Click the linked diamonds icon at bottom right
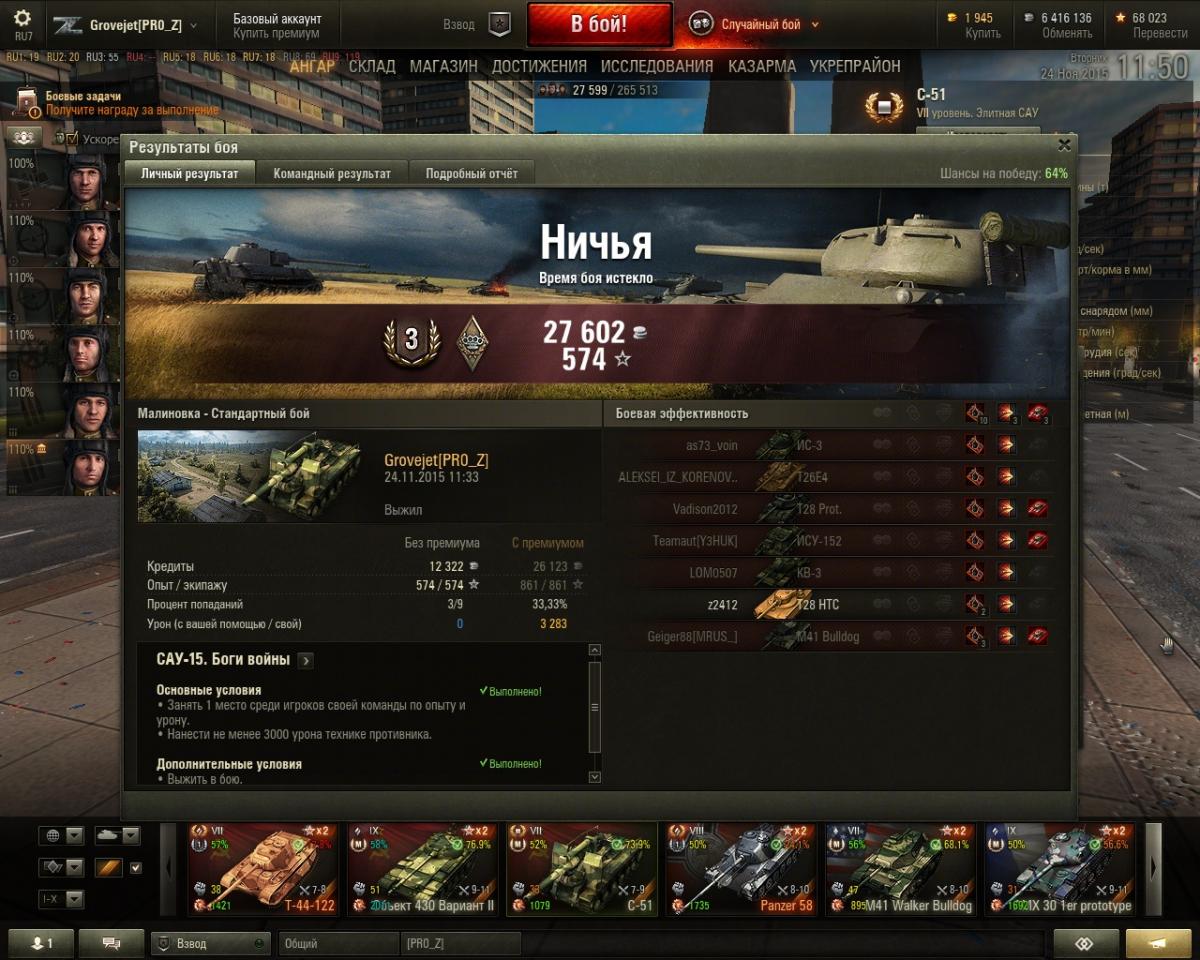The width and height of the screenshot is (1200, 960). (x=1085, y=943)
